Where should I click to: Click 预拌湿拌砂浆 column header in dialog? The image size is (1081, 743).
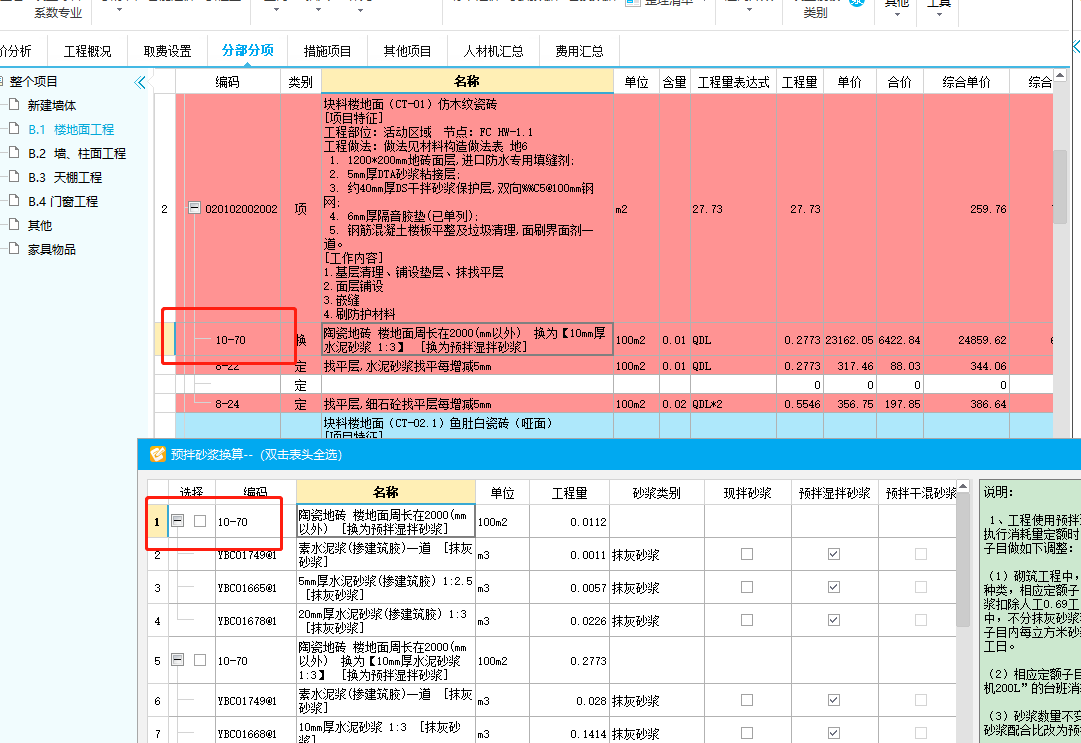point(834,493)
